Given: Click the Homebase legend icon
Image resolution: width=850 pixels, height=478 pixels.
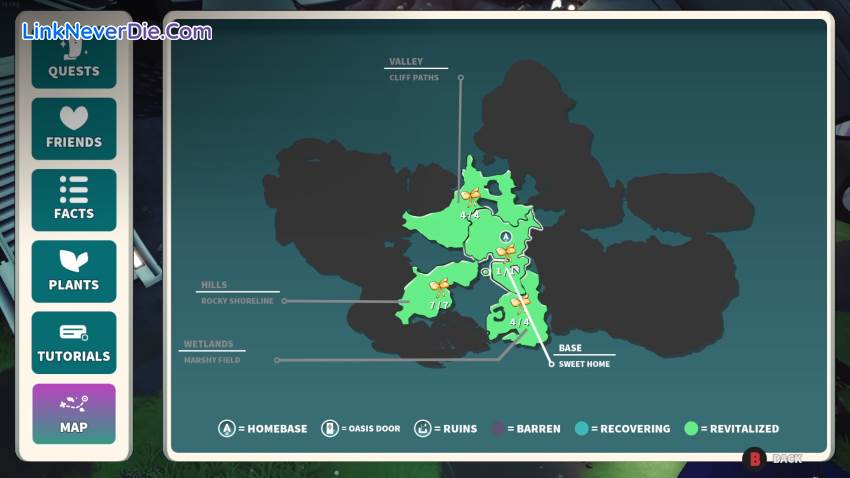Looking at the screenshot, I should 227,429.
